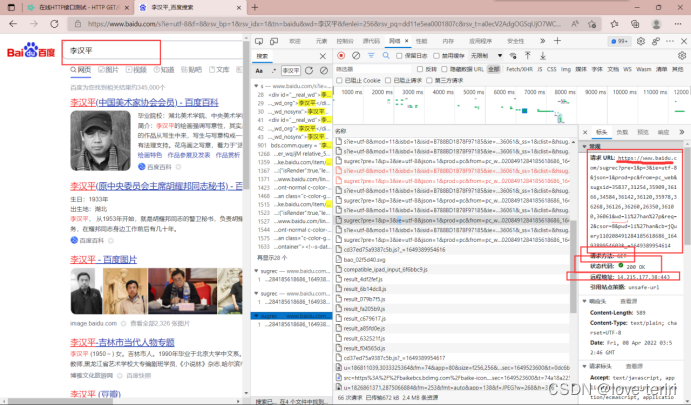Image resolution: width=691 pixels, height=405 pixels.
Task: Click the browser back arrow
Action: tap(13, 24)
